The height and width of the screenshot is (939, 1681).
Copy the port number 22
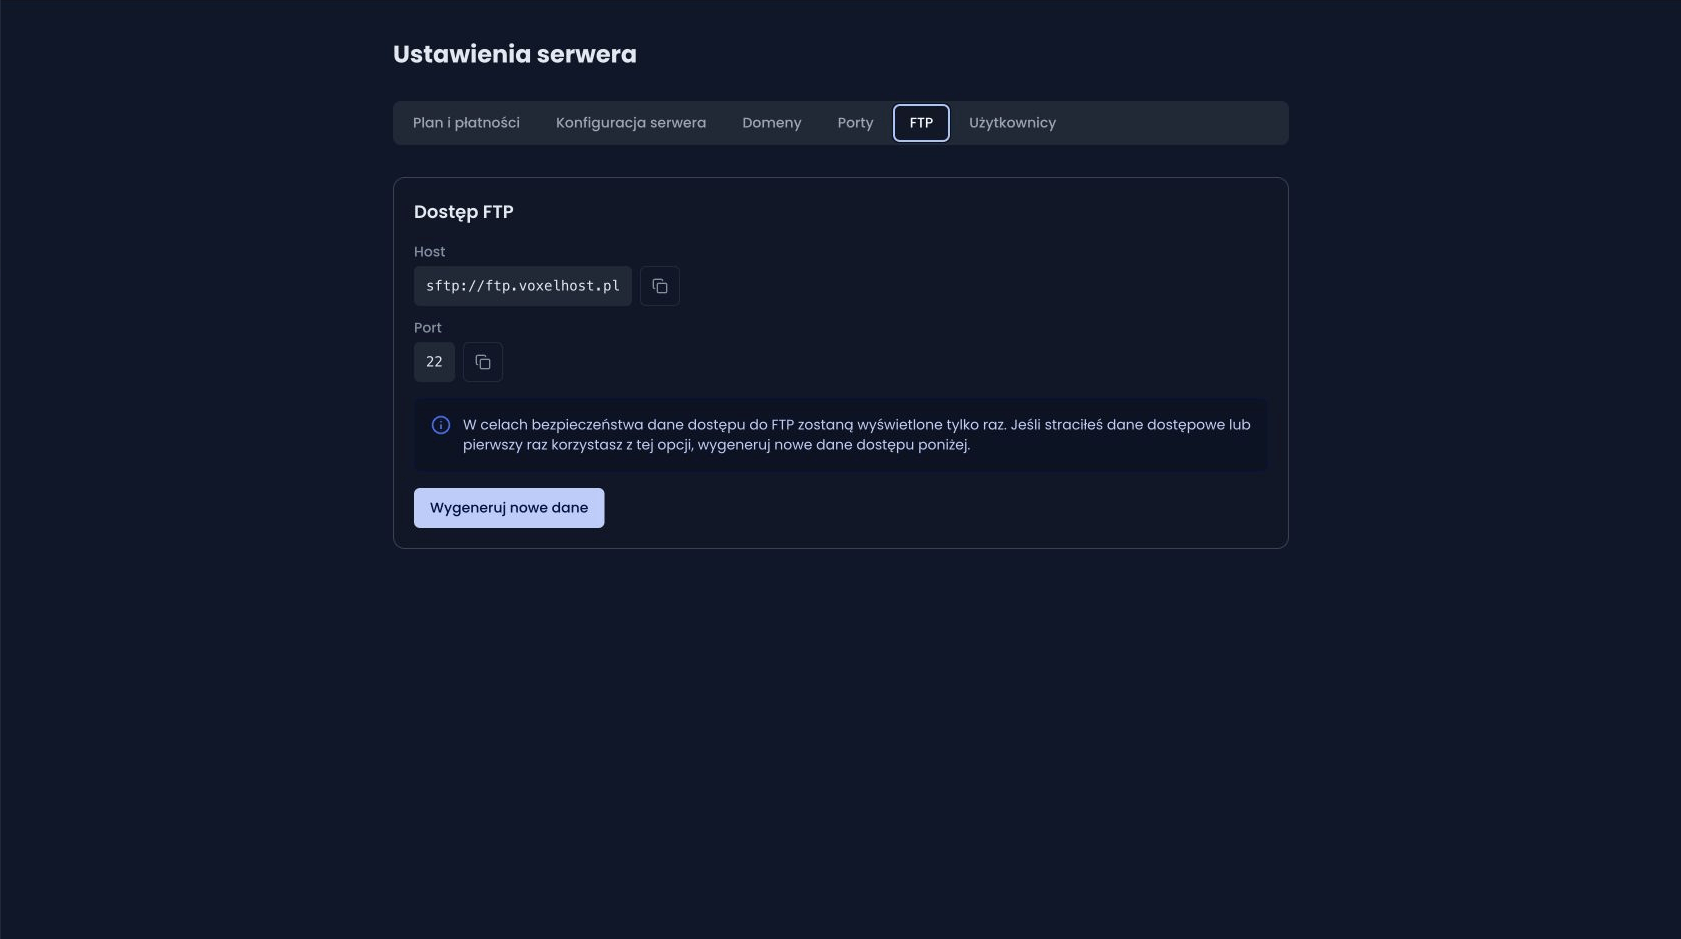coord(482,362)
